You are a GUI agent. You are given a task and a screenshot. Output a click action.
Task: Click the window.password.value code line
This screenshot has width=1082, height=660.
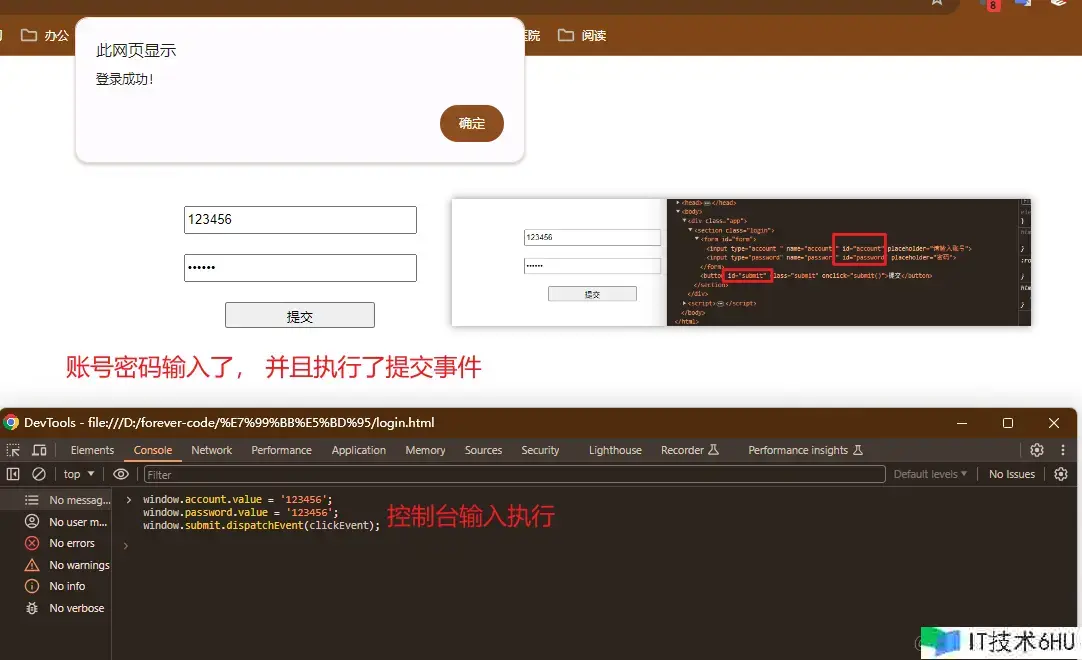coord(240,512)
